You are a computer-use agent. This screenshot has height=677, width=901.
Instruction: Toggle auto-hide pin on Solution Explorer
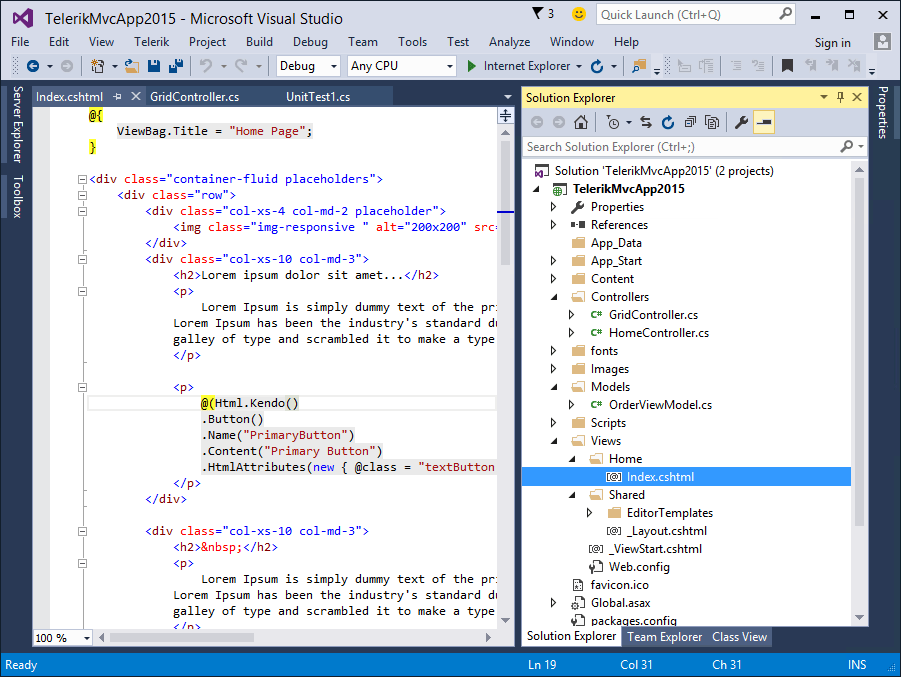pos(840,97)
